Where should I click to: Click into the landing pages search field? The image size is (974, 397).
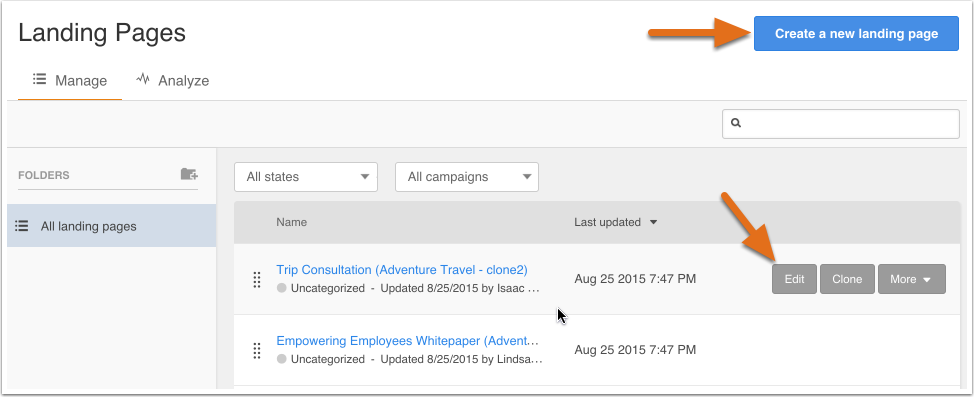840,124
